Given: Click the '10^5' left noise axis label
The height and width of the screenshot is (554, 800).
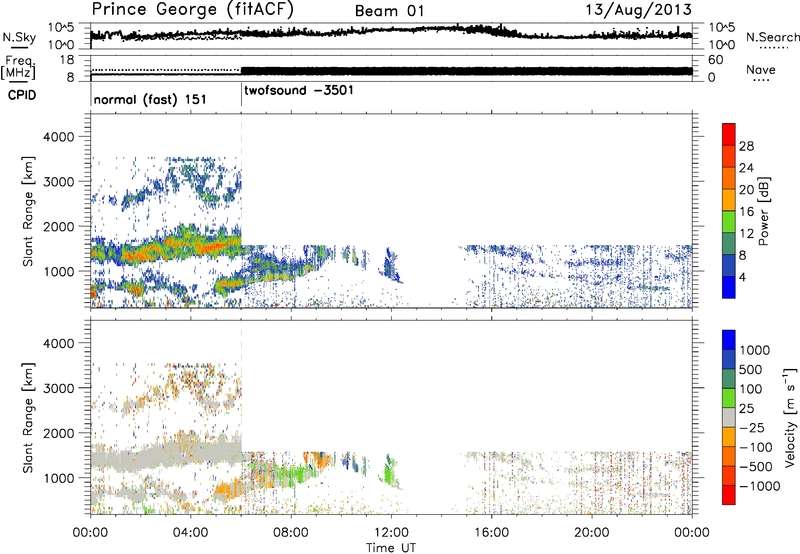Looking at the screenshot, I should (x=61, y=28).
